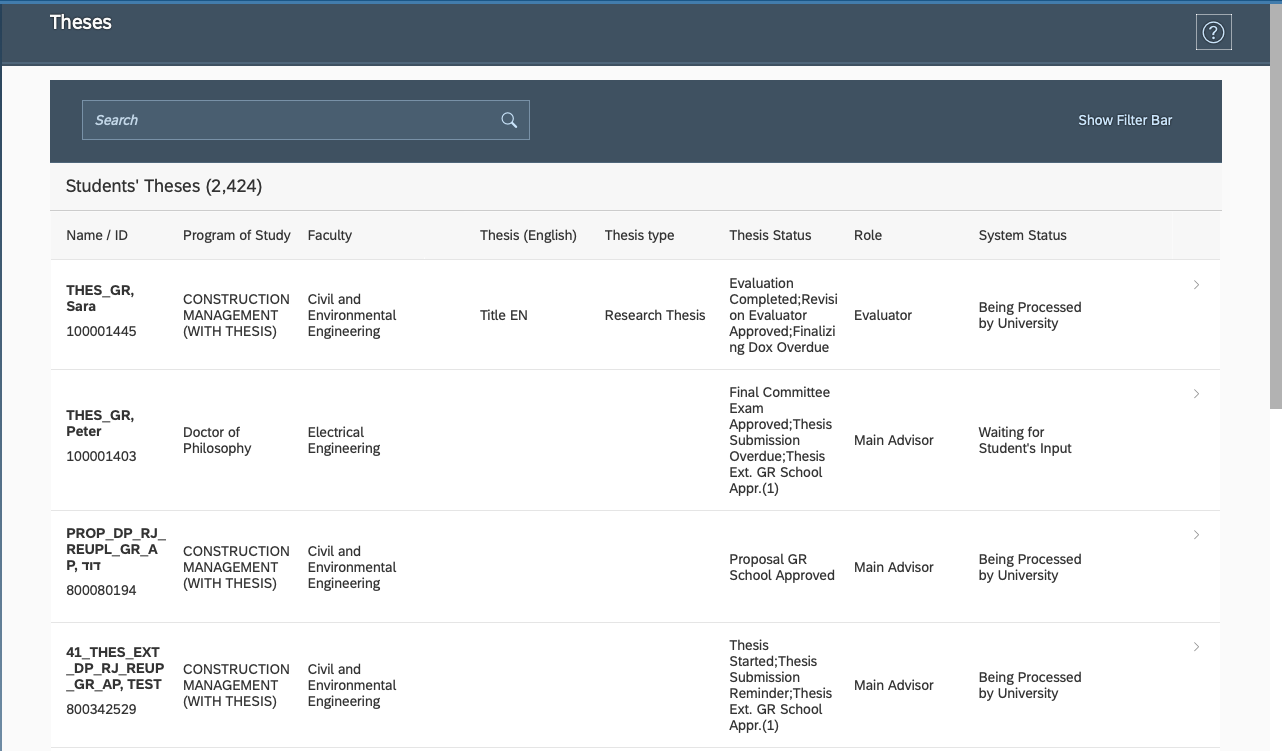Click the Electrical Engineering faculty cell

[x=344, y=440]
